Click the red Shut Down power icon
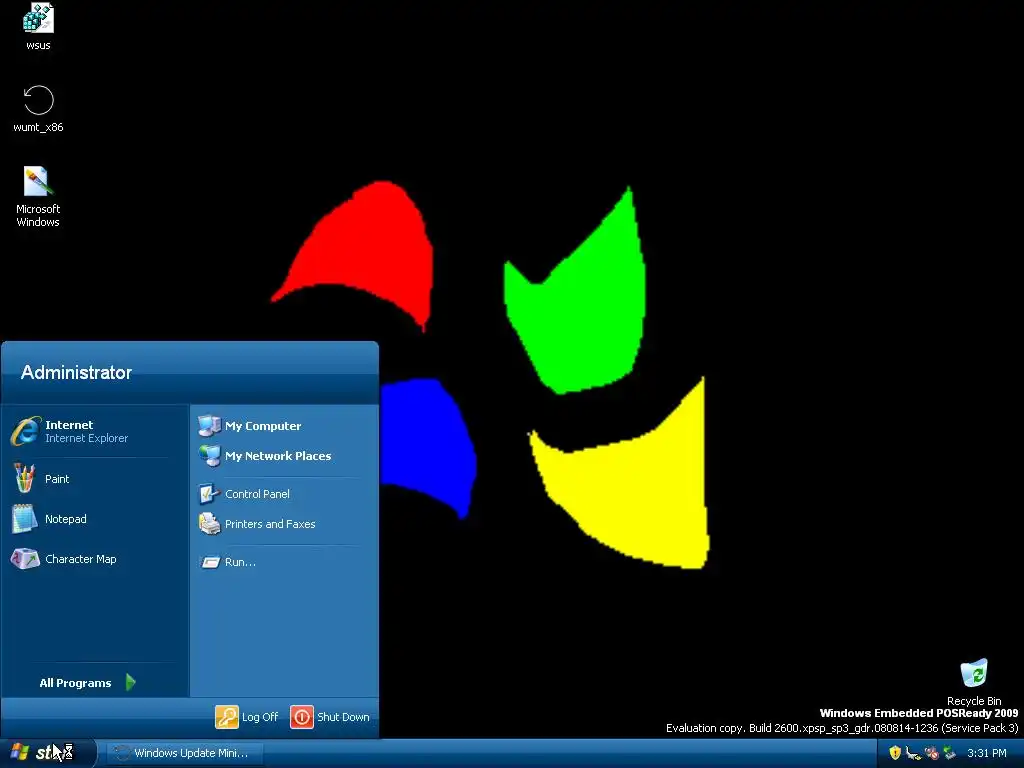 coord(302,716)
